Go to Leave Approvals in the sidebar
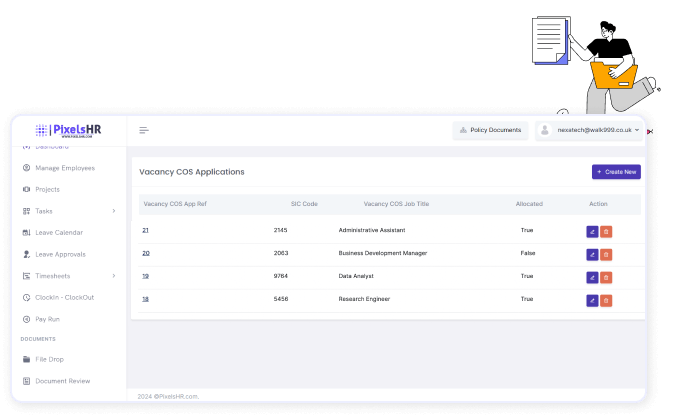The height and width of the screenshot is (417, 686). point(62,254)
